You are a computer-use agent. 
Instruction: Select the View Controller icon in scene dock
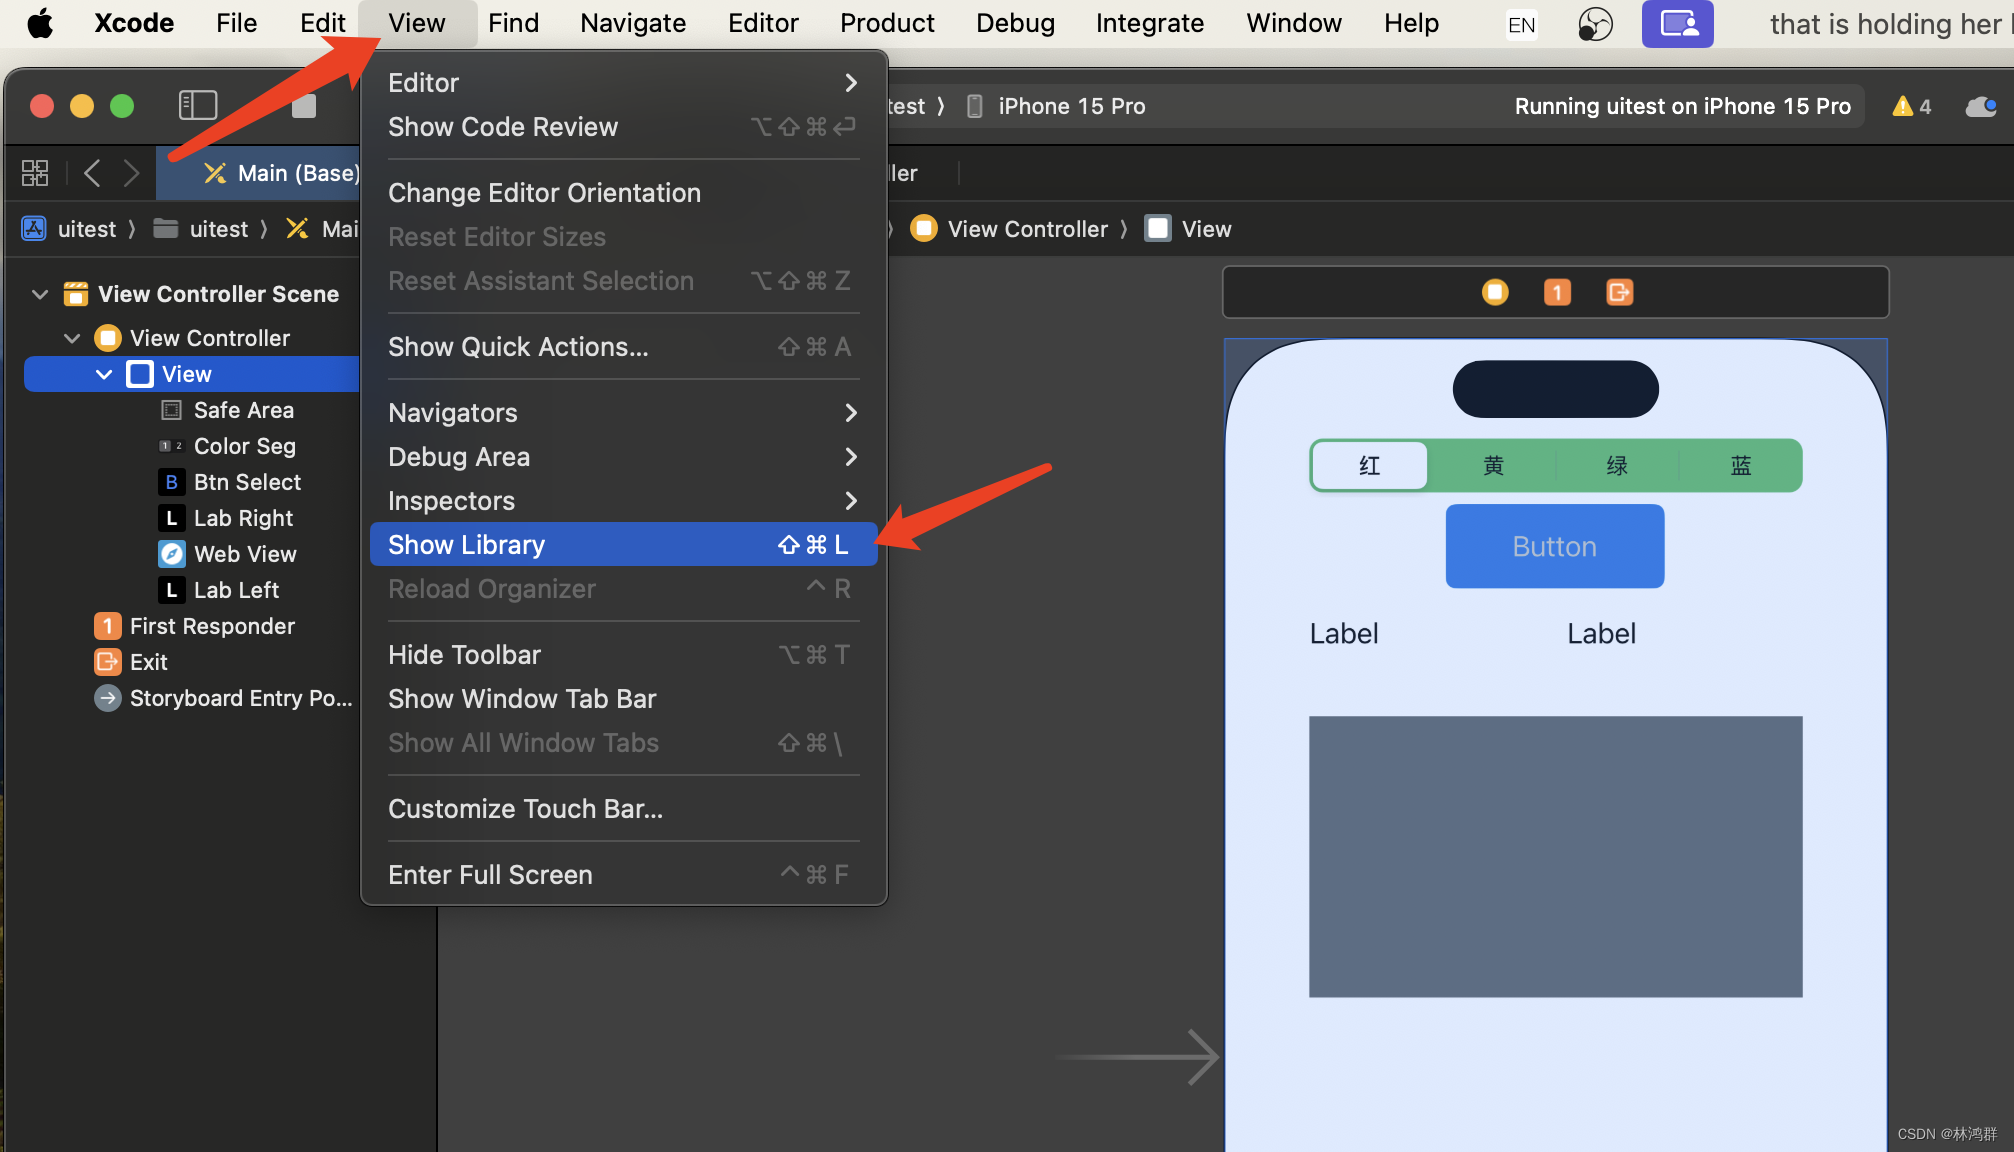(x=1495, y=292)
